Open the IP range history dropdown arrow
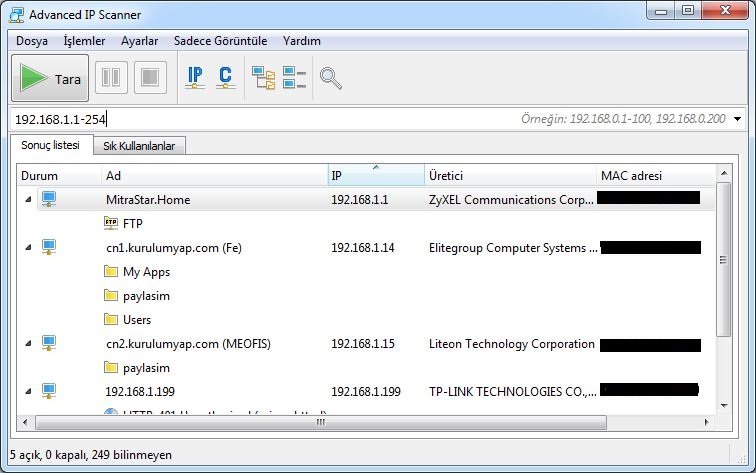756x473 pixels. tap(737, 119)
